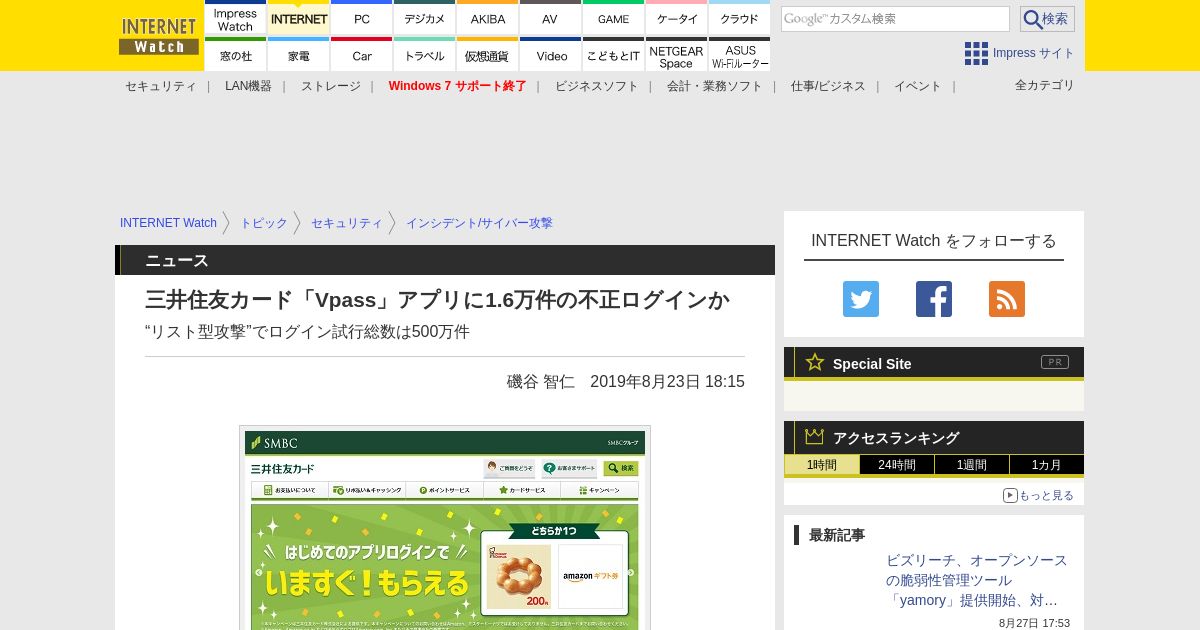Open the ビジネスソフト category menu
Image resolution: width=1200 pixels, height=630 pixels.
point(597,86)
